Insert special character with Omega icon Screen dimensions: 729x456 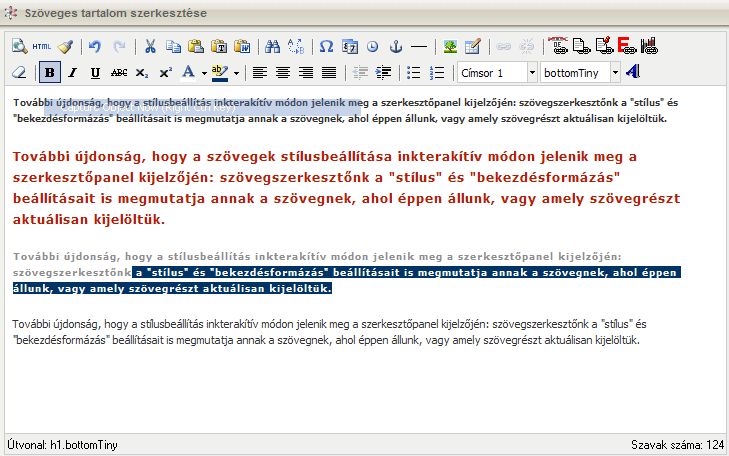pos(326,46)
